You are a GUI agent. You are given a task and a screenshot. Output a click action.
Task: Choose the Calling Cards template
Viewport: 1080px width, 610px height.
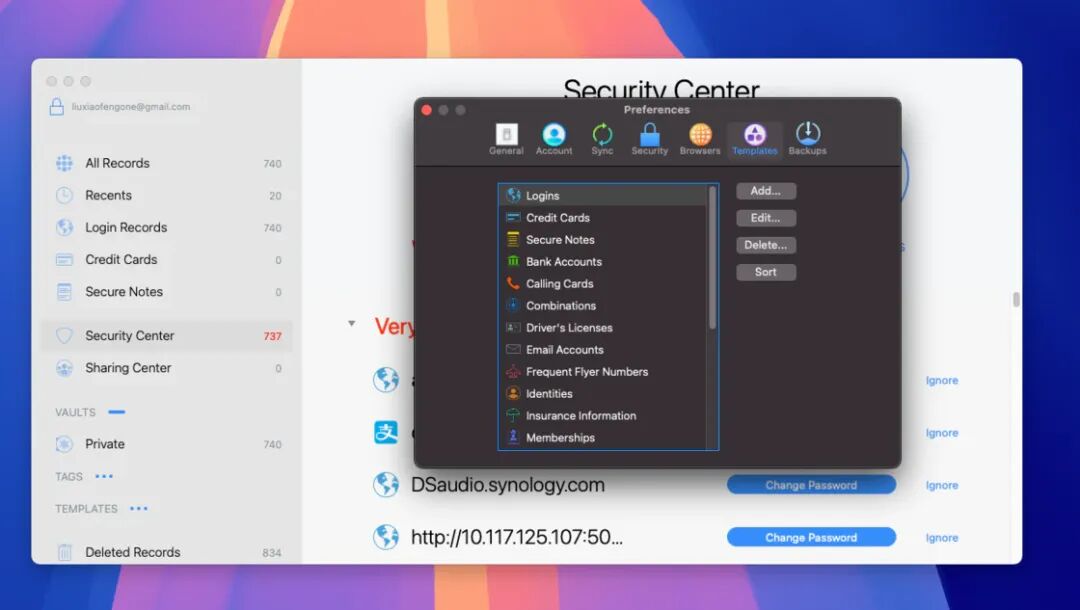point(603,284)
